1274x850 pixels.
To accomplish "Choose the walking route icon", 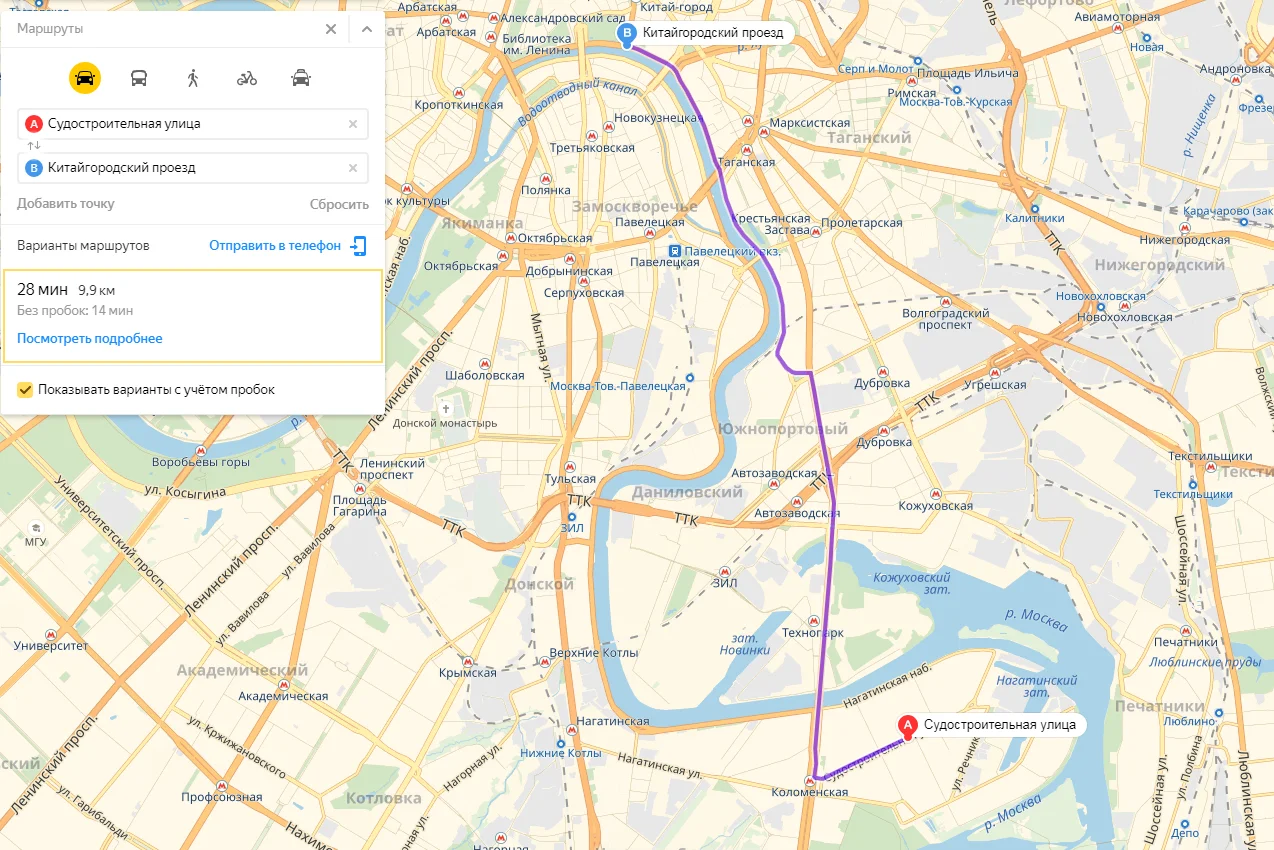I will pyautogui.click(x=193, y=78).
